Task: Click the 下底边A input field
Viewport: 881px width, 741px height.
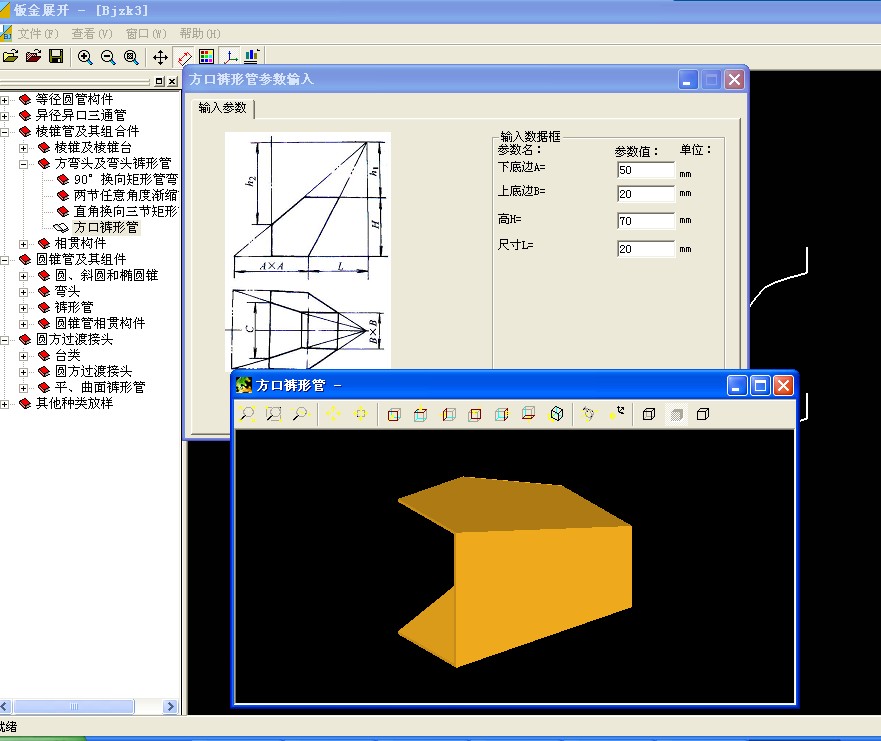Action: (646, 170)
